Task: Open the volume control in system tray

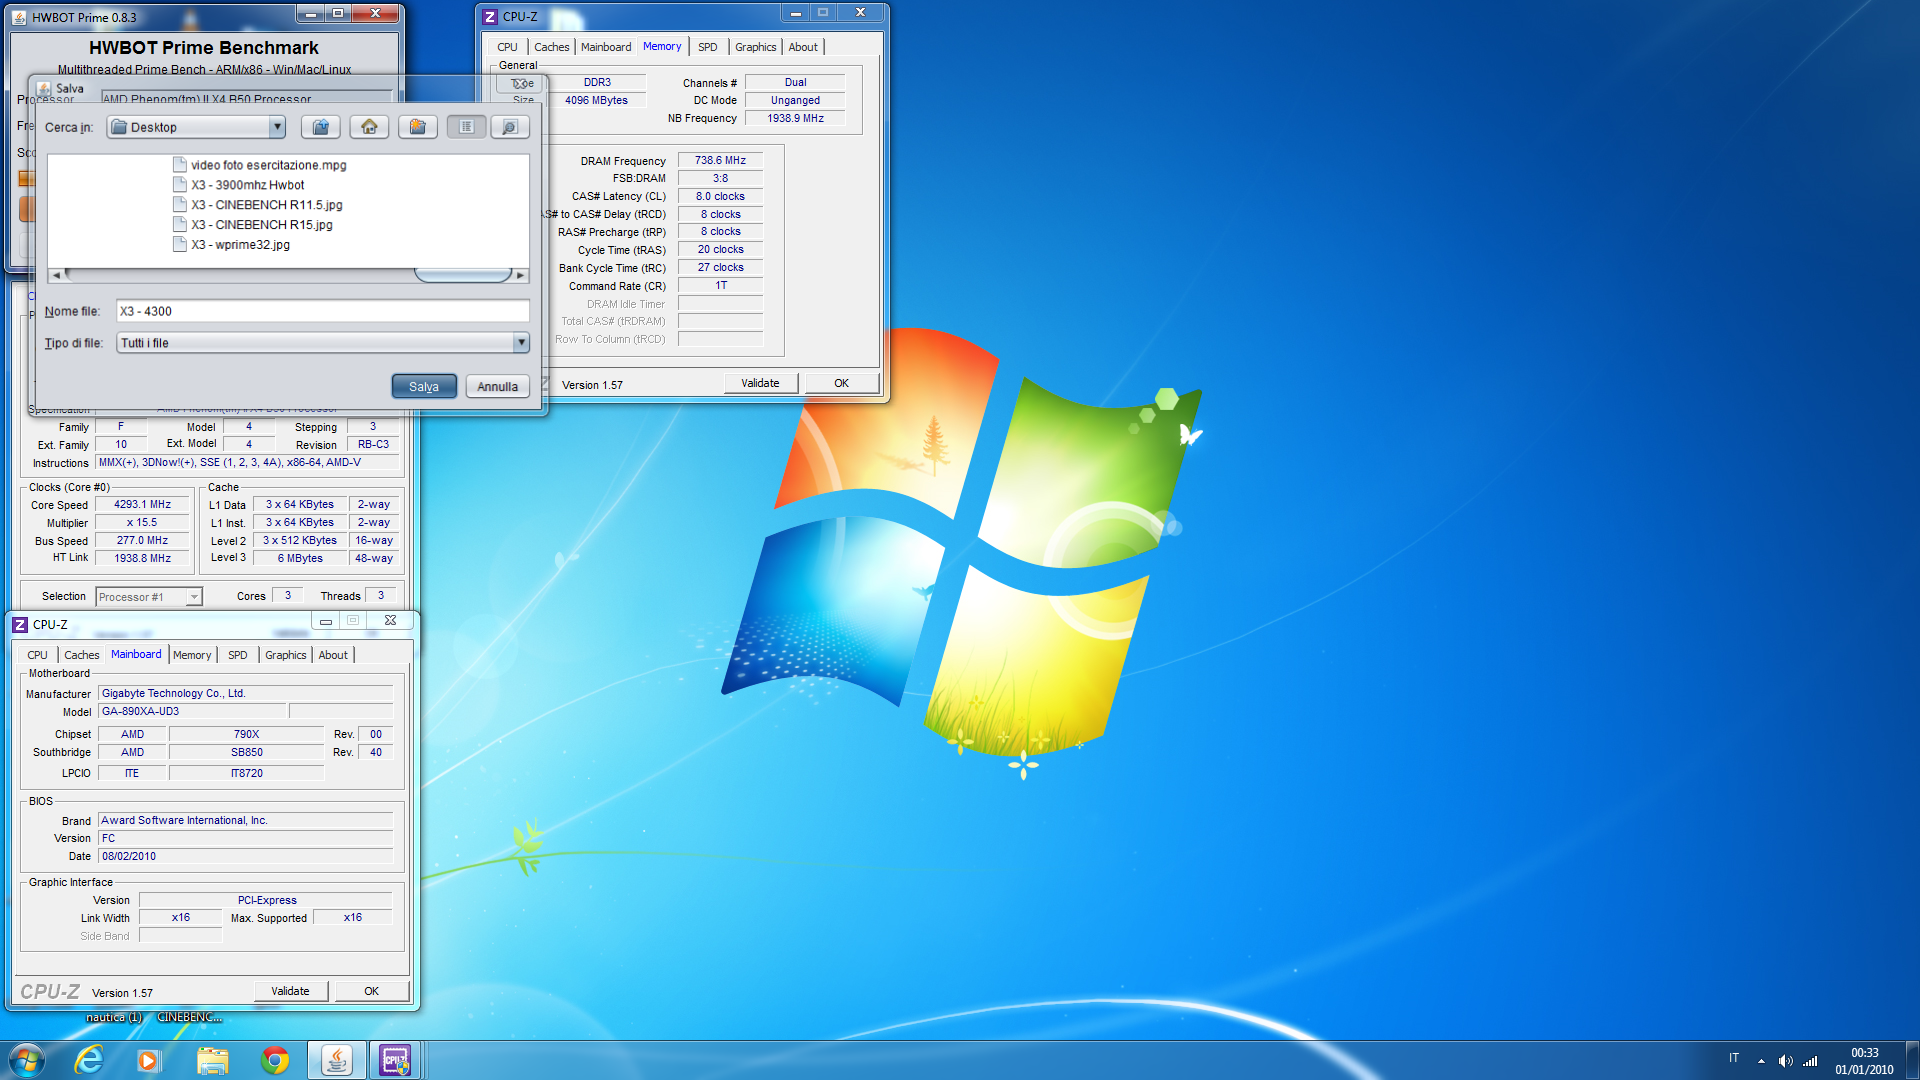Action: pyautogui.click(x=1785, y=1061)
